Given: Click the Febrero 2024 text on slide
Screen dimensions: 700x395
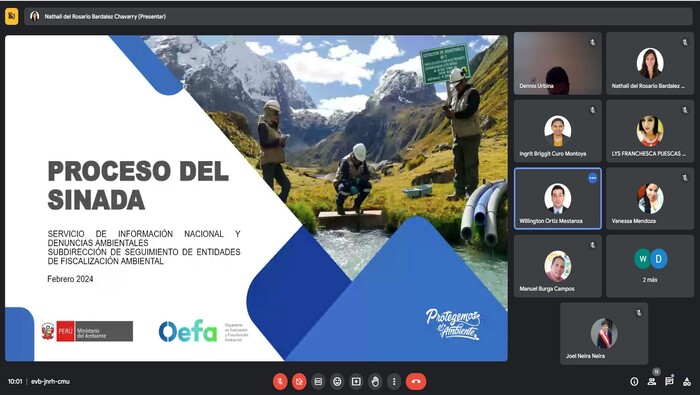Looking at the screenshot, I should pos(71,279).
